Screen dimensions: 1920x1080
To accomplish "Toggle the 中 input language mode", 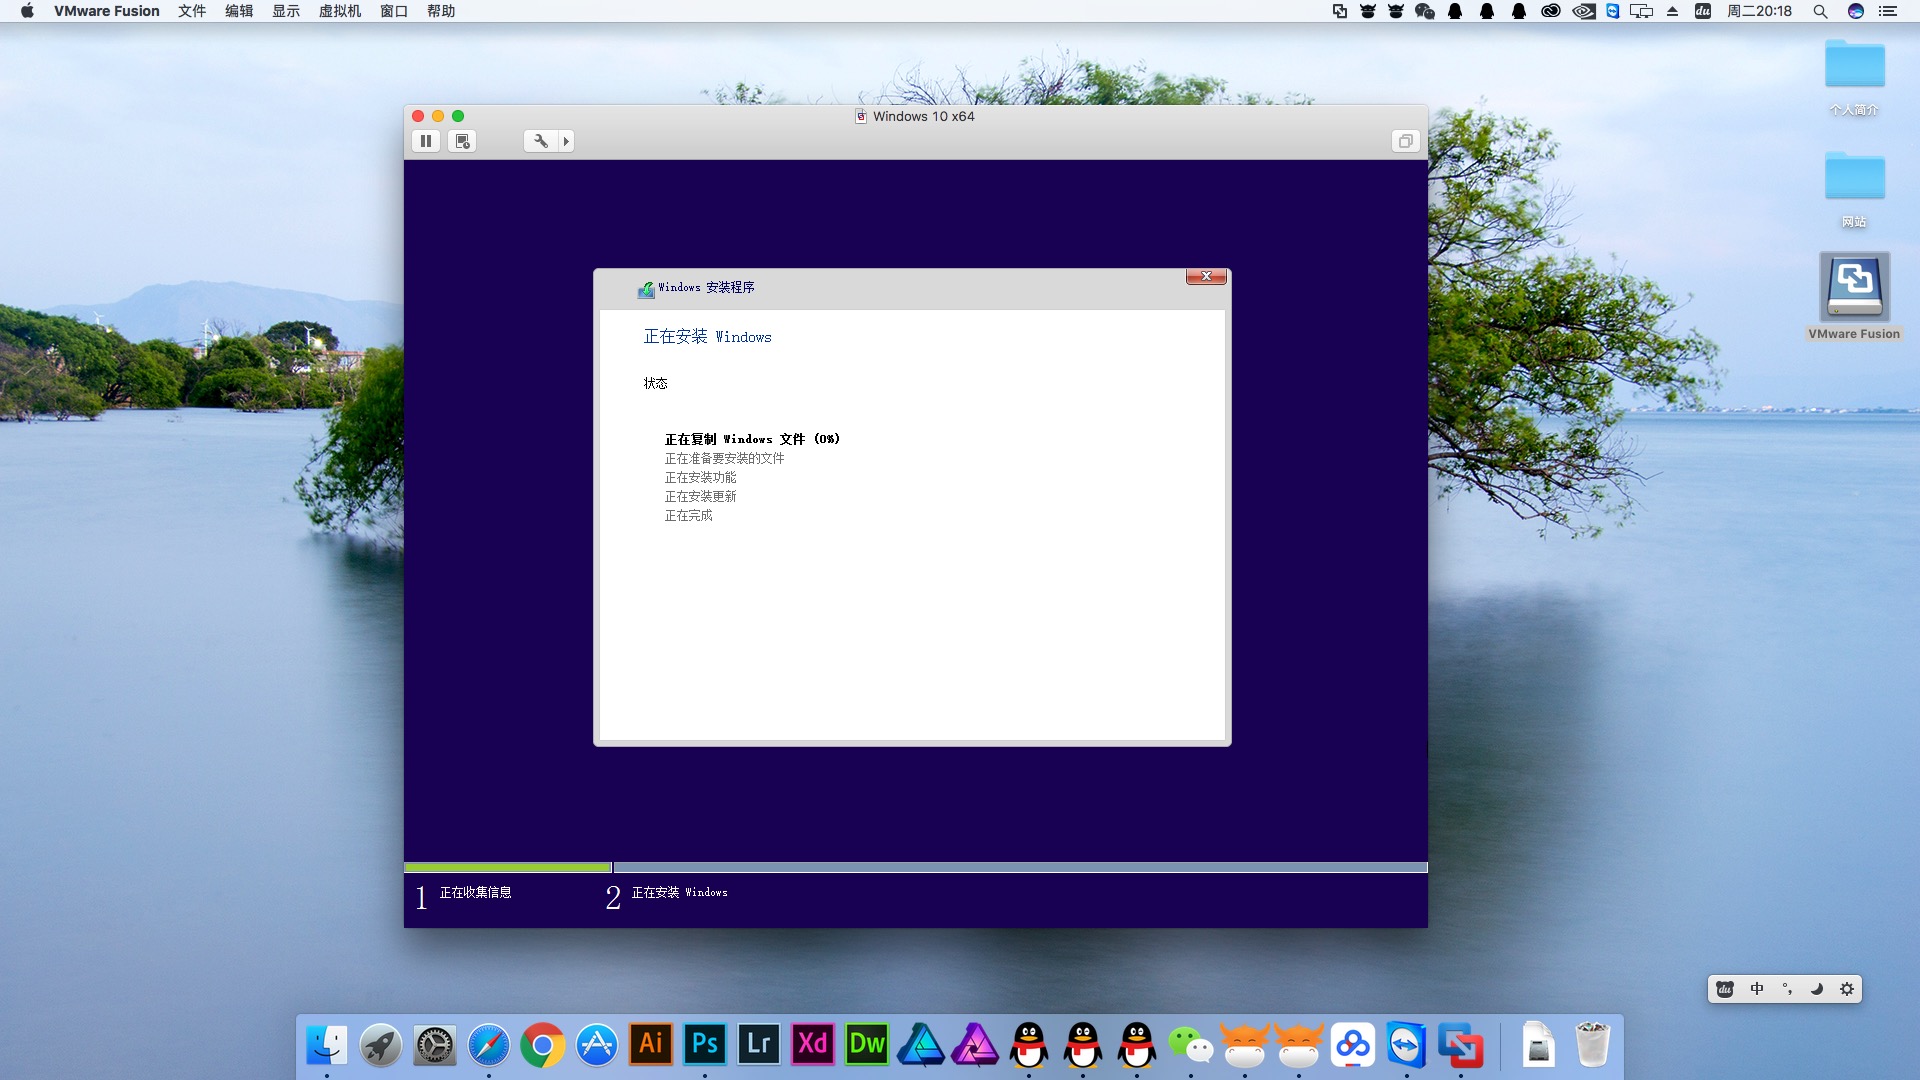I will point(1757,989).
